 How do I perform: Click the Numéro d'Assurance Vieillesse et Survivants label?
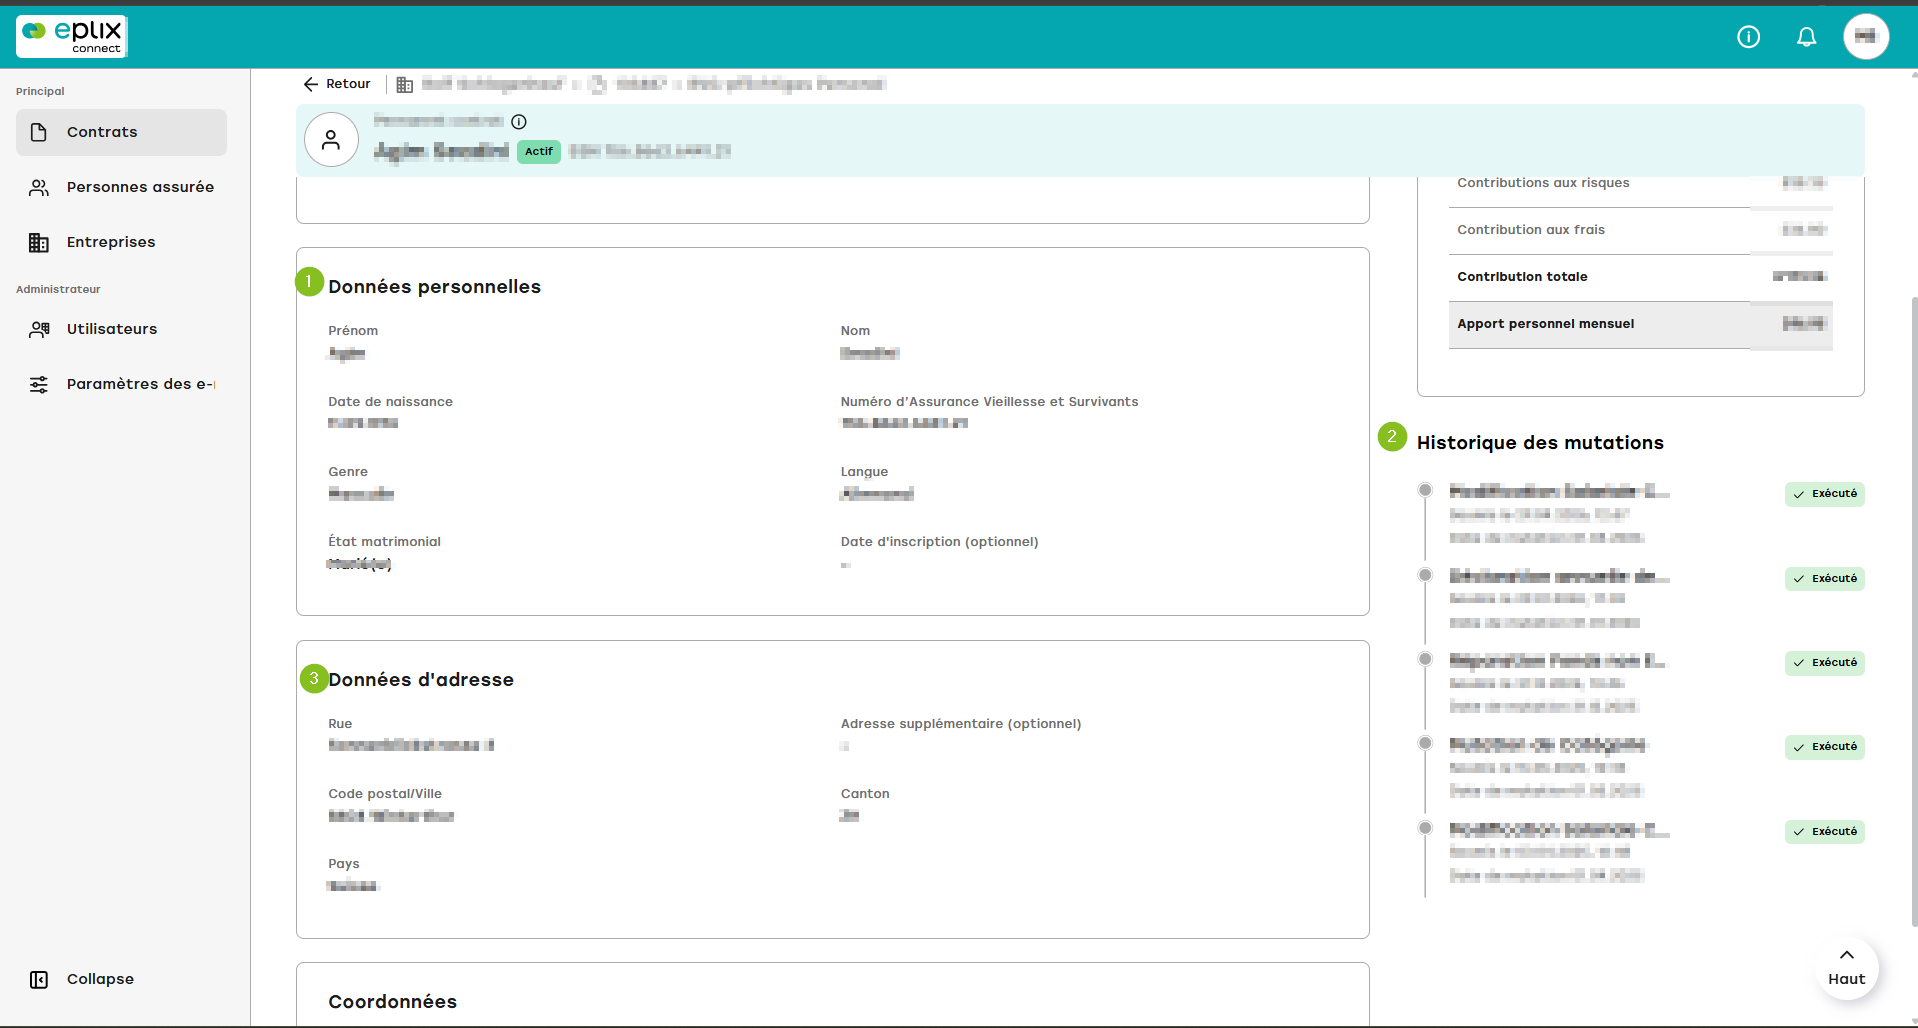pyautogui.click(x=989, y=402)
